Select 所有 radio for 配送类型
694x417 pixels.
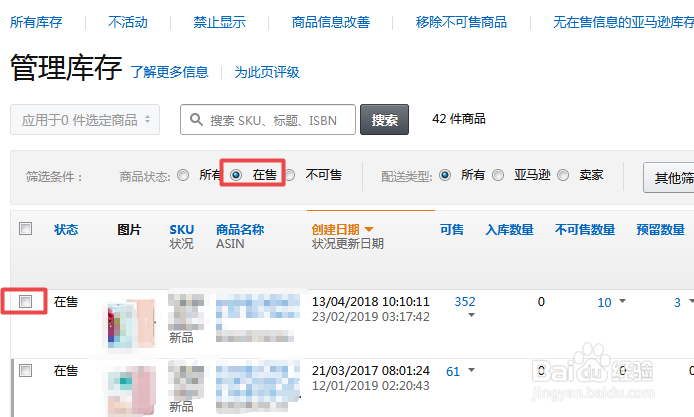point(445,175)
